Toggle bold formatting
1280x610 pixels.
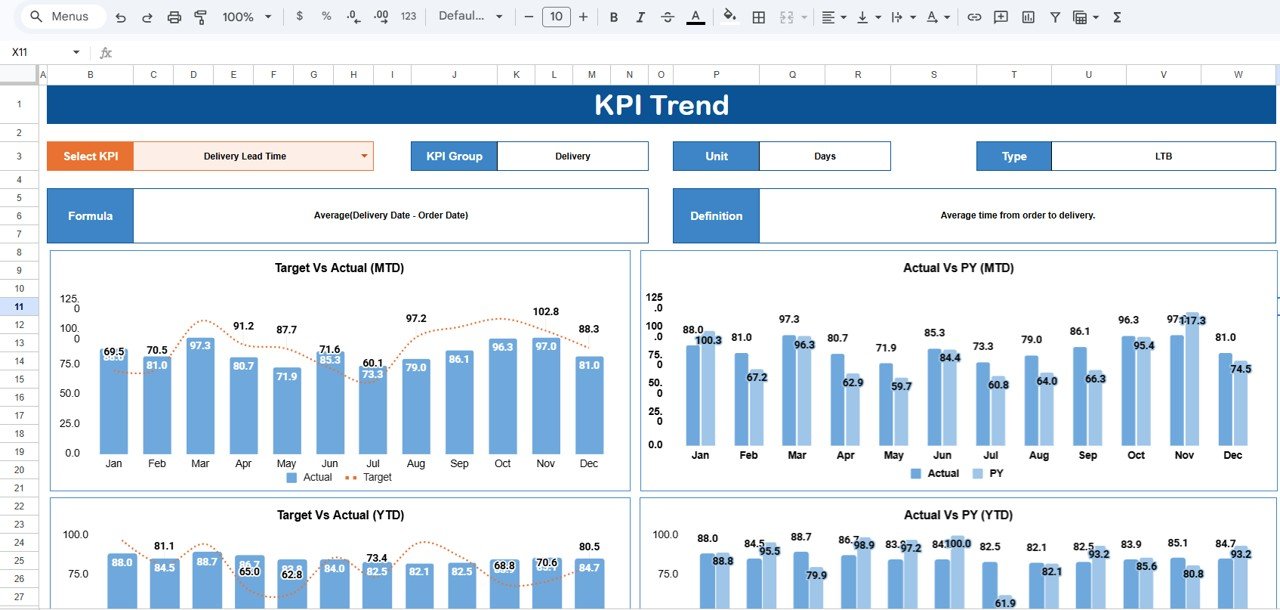[613, 17]
